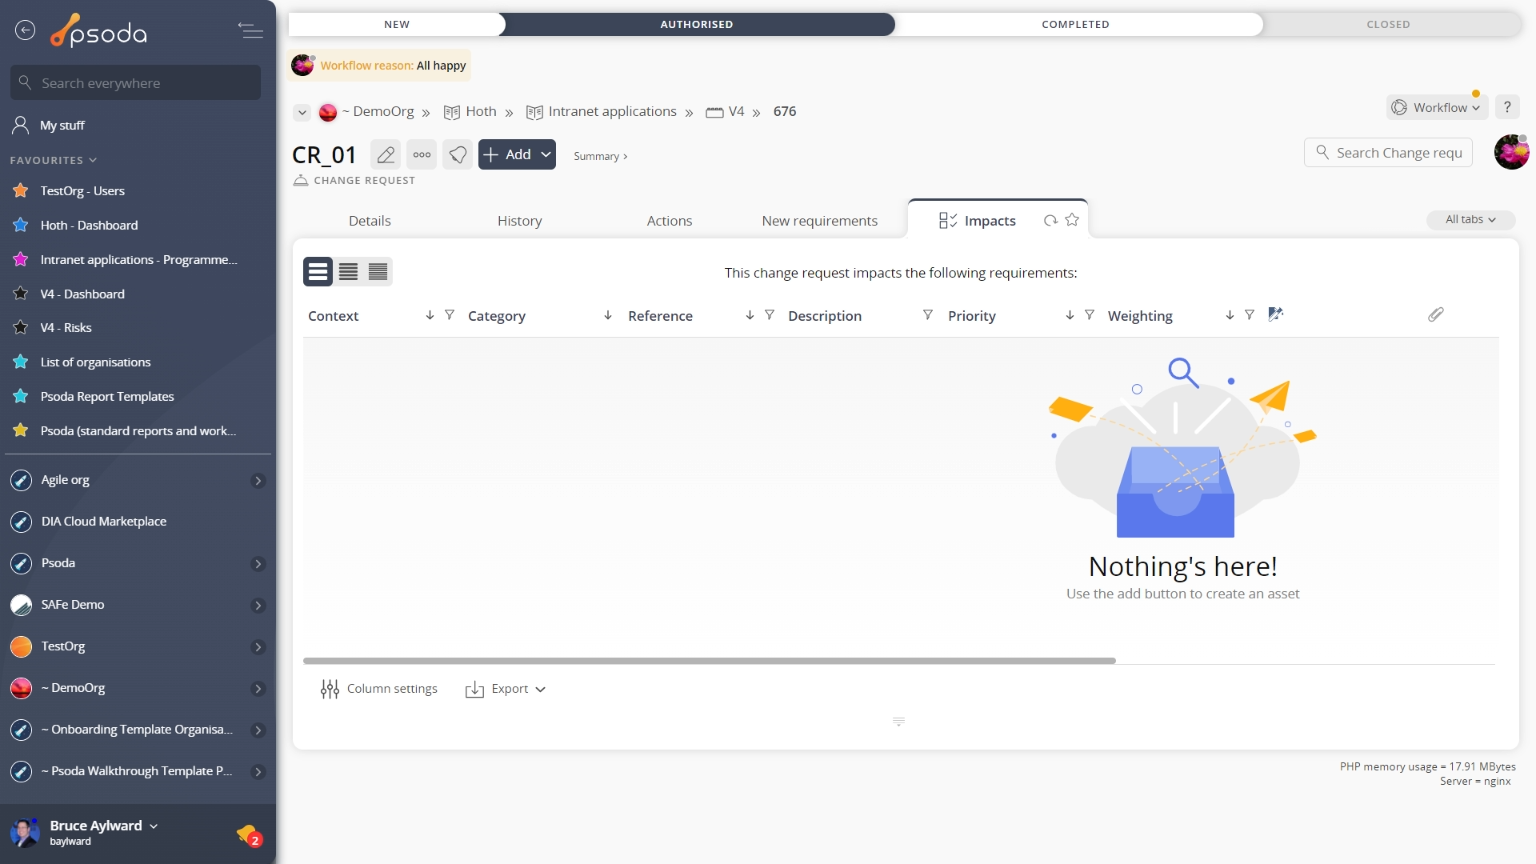Switch to the History tab
Screen dimensions: 1536x864
[520, 221]
